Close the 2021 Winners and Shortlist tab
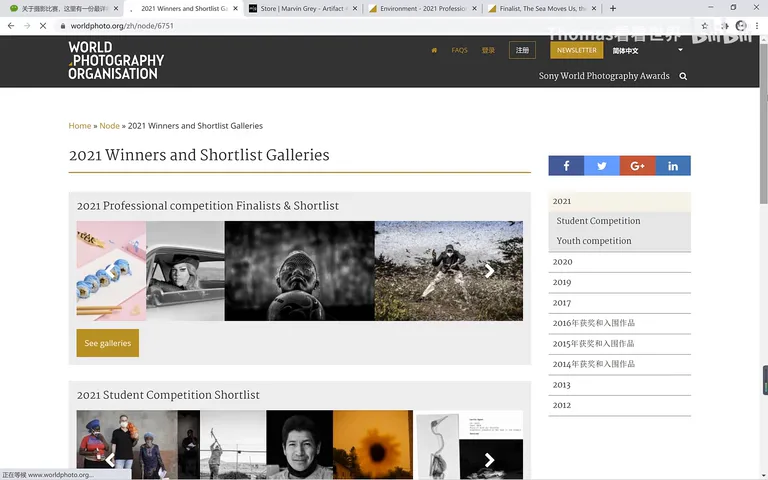This screenshot has height=480, width=768. pyautogui.click(x=236, y=8)
